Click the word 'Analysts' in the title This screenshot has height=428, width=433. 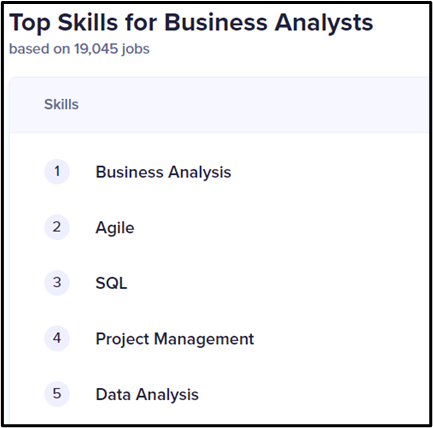(x=324, y=23)
